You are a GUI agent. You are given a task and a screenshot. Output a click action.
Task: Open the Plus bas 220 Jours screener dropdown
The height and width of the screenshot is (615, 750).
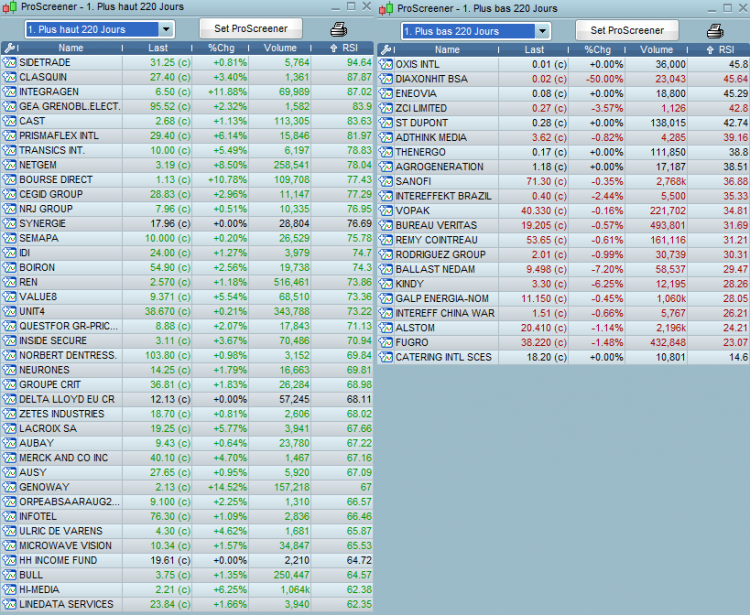[x=476, y=31]
